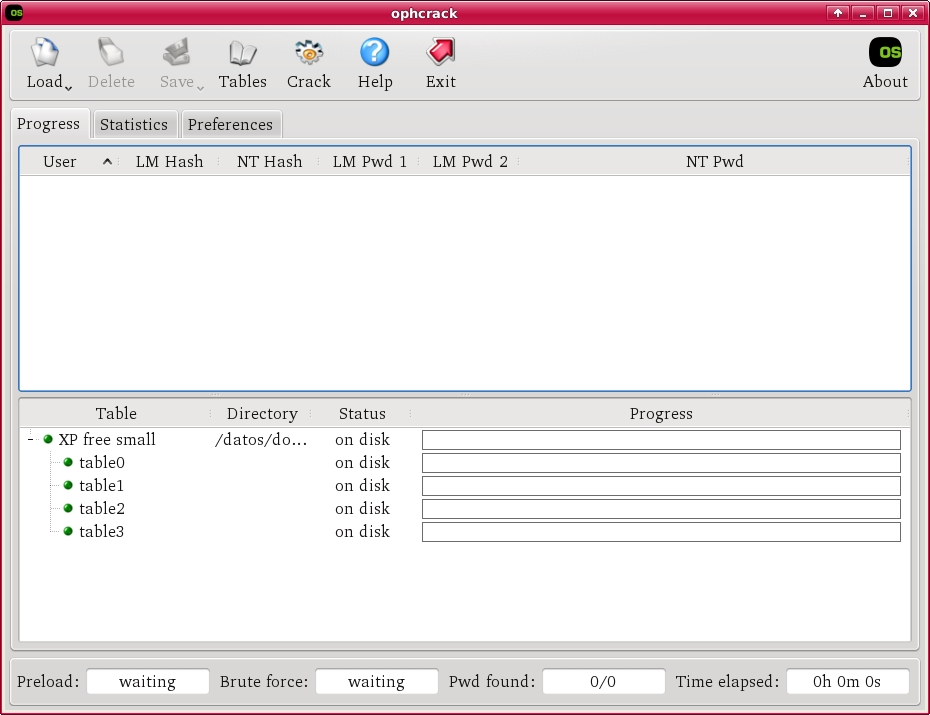Click the progress bar for XP free small
Image resolution: width=930 pixels, height=715 pixels.
(661, 440)
